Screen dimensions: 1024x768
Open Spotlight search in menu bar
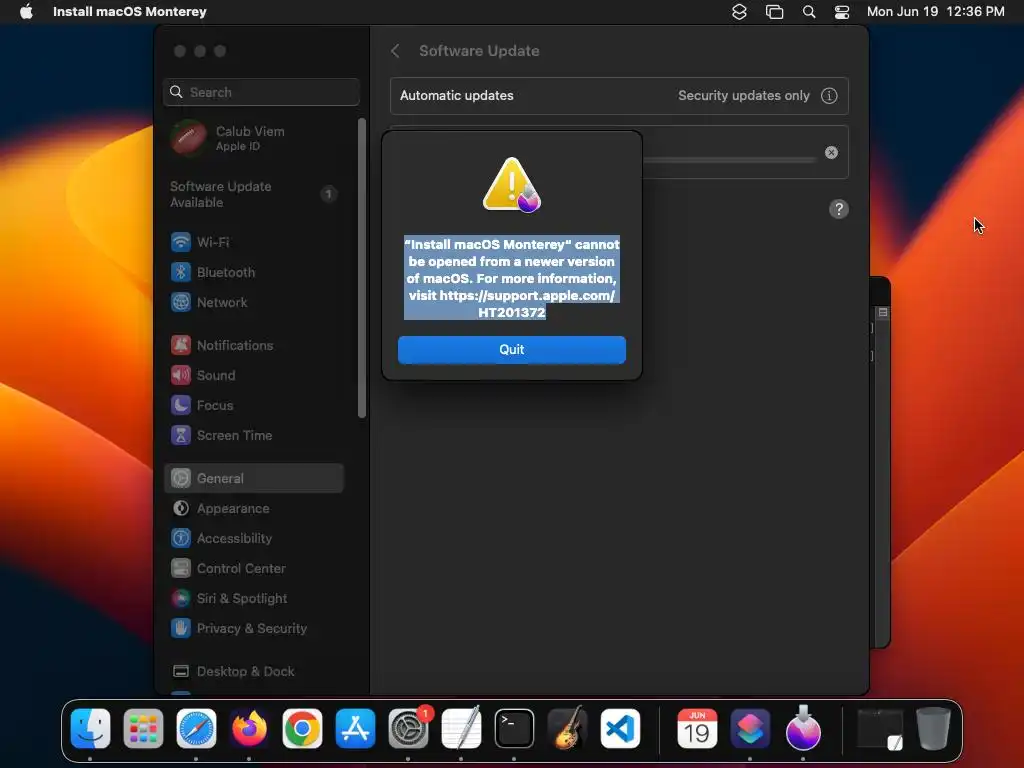pyautogui.click(x=809, y=12)
